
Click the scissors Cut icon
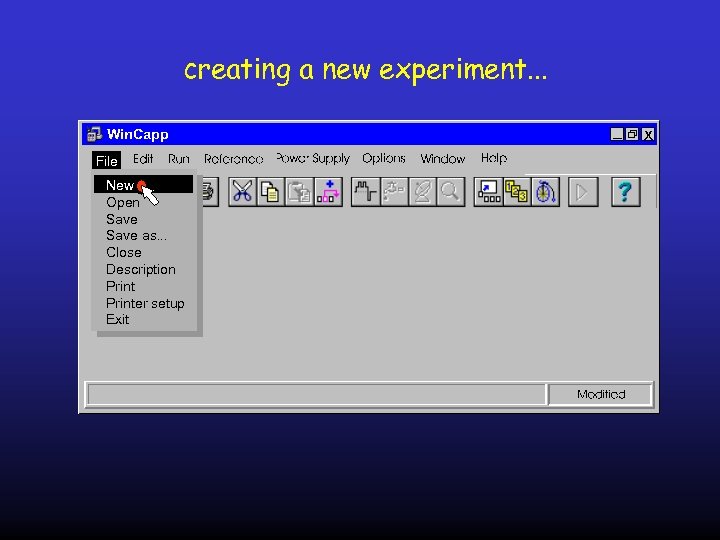pyautogui.click(x=242, y=192)
